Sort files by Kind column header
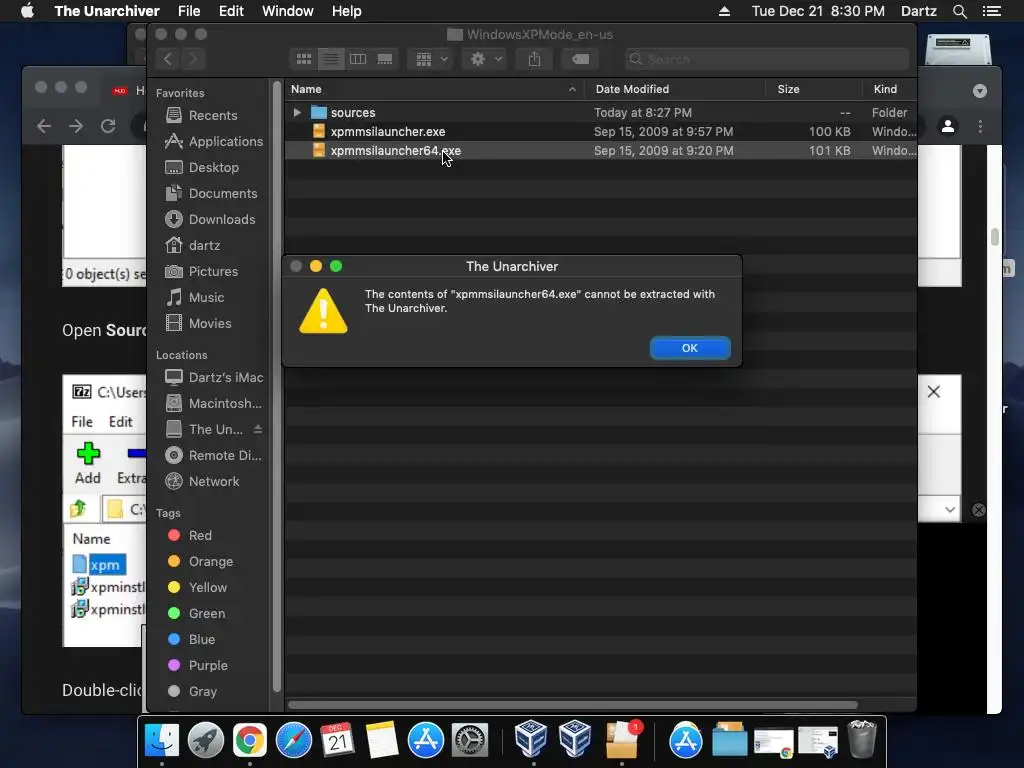The width and height of the screenshot is (1024, 768). [889, 89]
